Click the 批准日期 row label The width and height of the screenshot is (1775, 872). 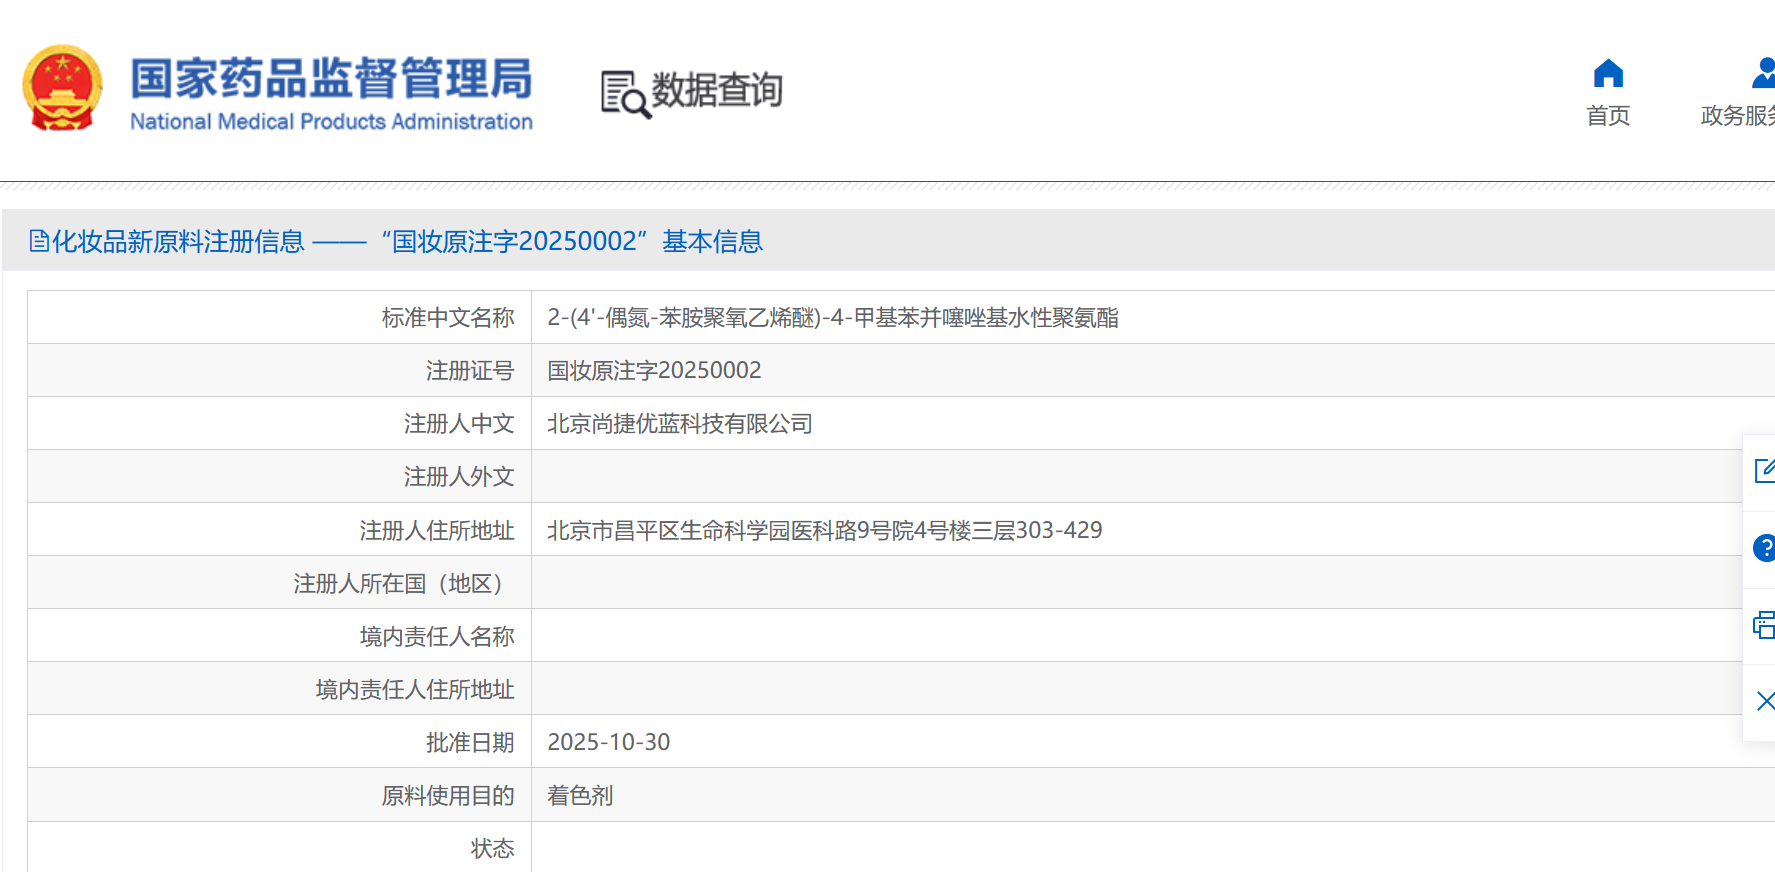[x=469, y=742]
